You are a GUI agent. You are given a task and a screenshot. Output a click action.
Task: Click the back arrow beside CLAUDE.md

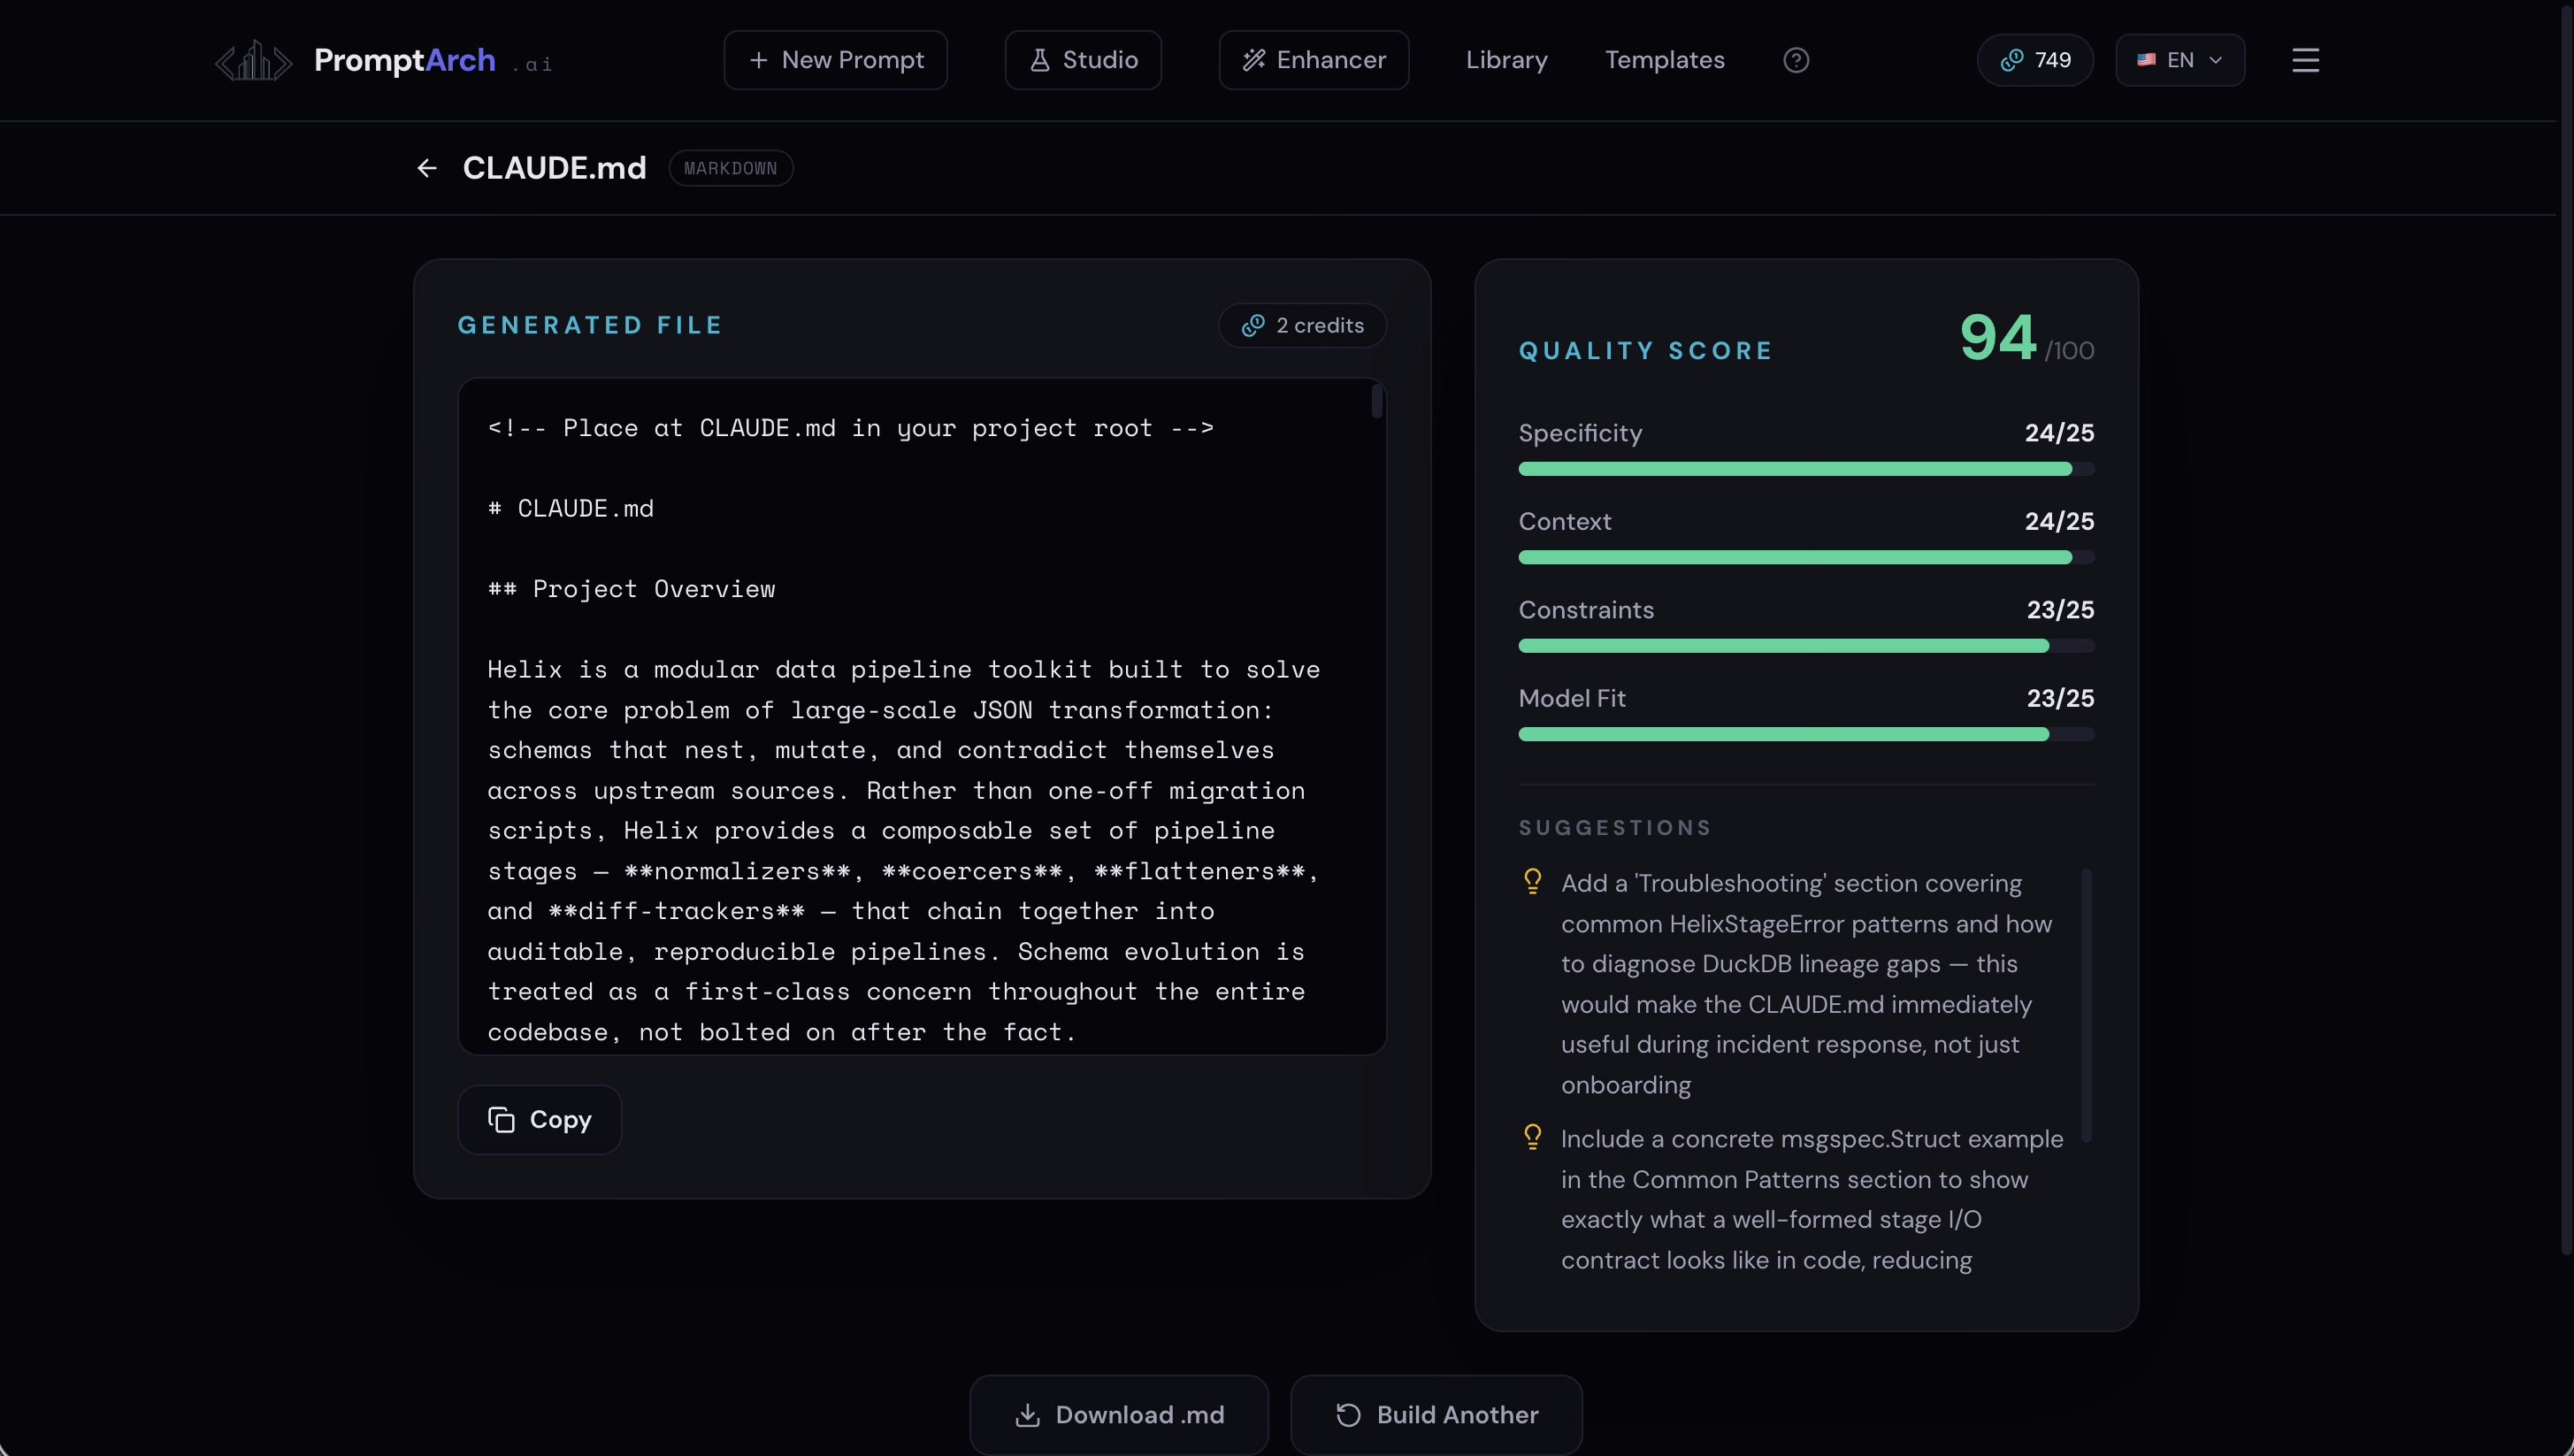click(x=427, y=168)
